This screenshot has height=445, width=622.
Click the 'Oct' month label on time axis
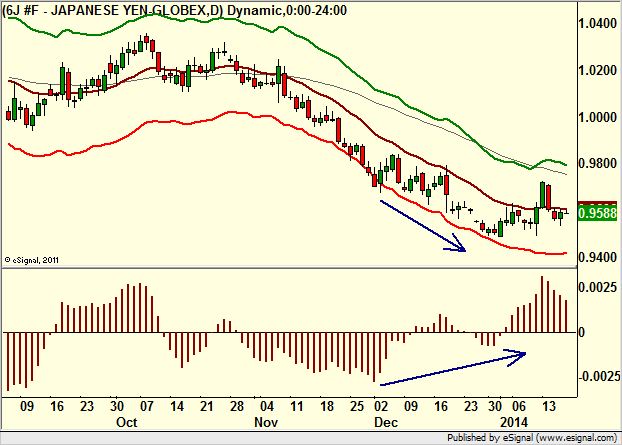[x=127, y=422]
